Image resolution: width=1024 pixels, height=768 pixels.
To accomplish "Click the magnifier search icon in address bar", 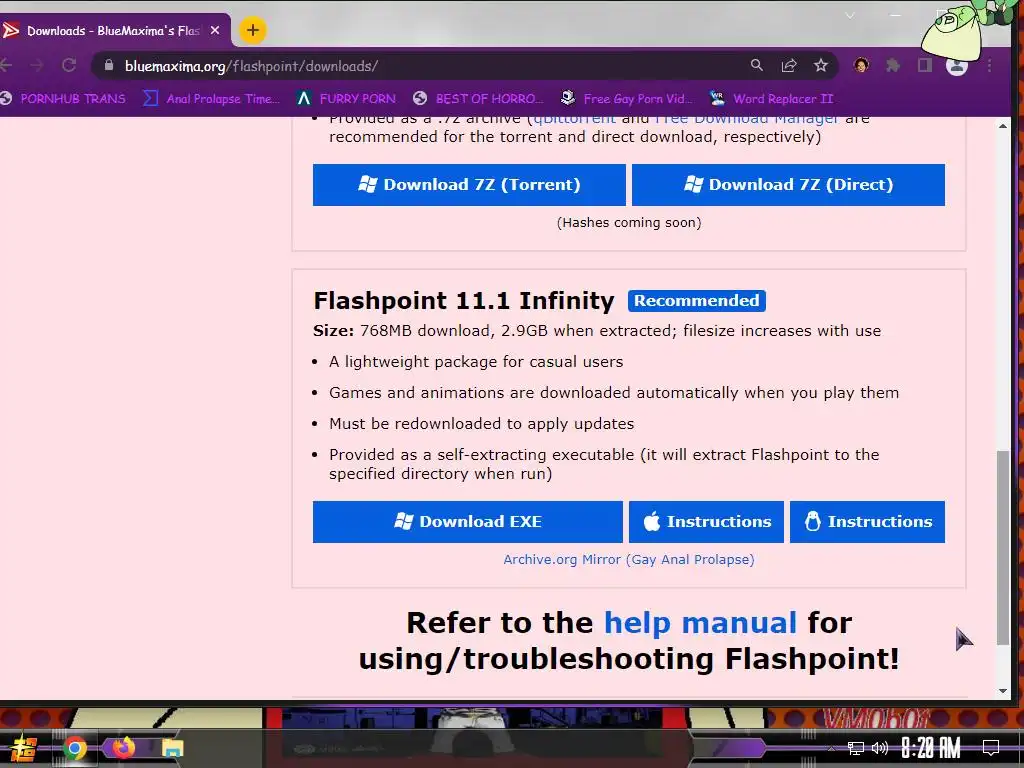I will (757, 65).
